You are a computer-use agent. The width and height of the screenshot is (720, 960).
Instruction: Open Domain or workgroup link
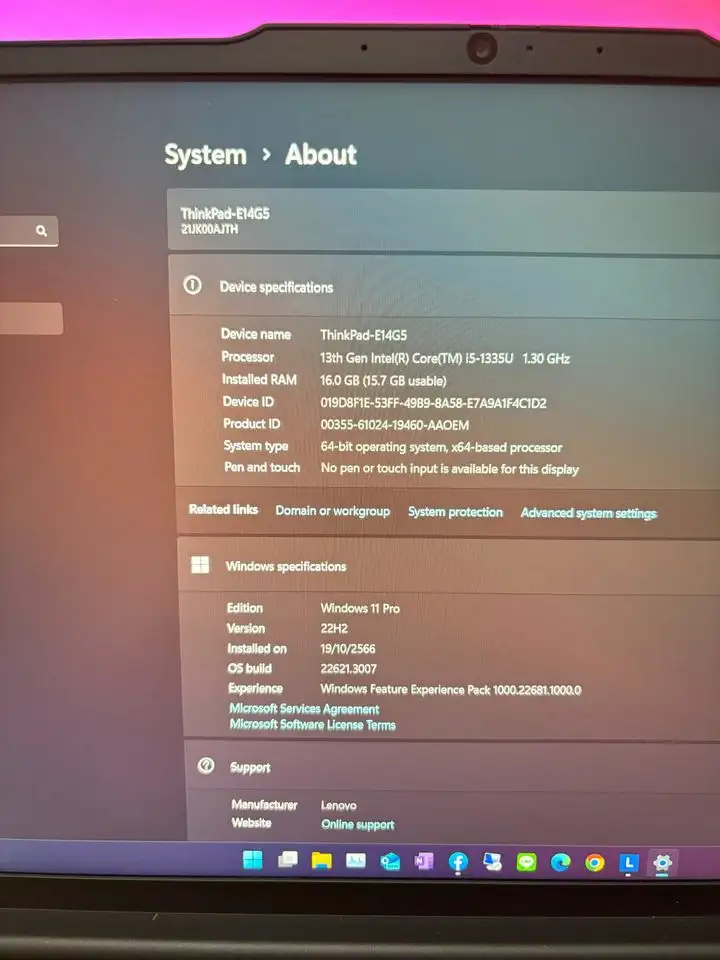coord(332,511)
